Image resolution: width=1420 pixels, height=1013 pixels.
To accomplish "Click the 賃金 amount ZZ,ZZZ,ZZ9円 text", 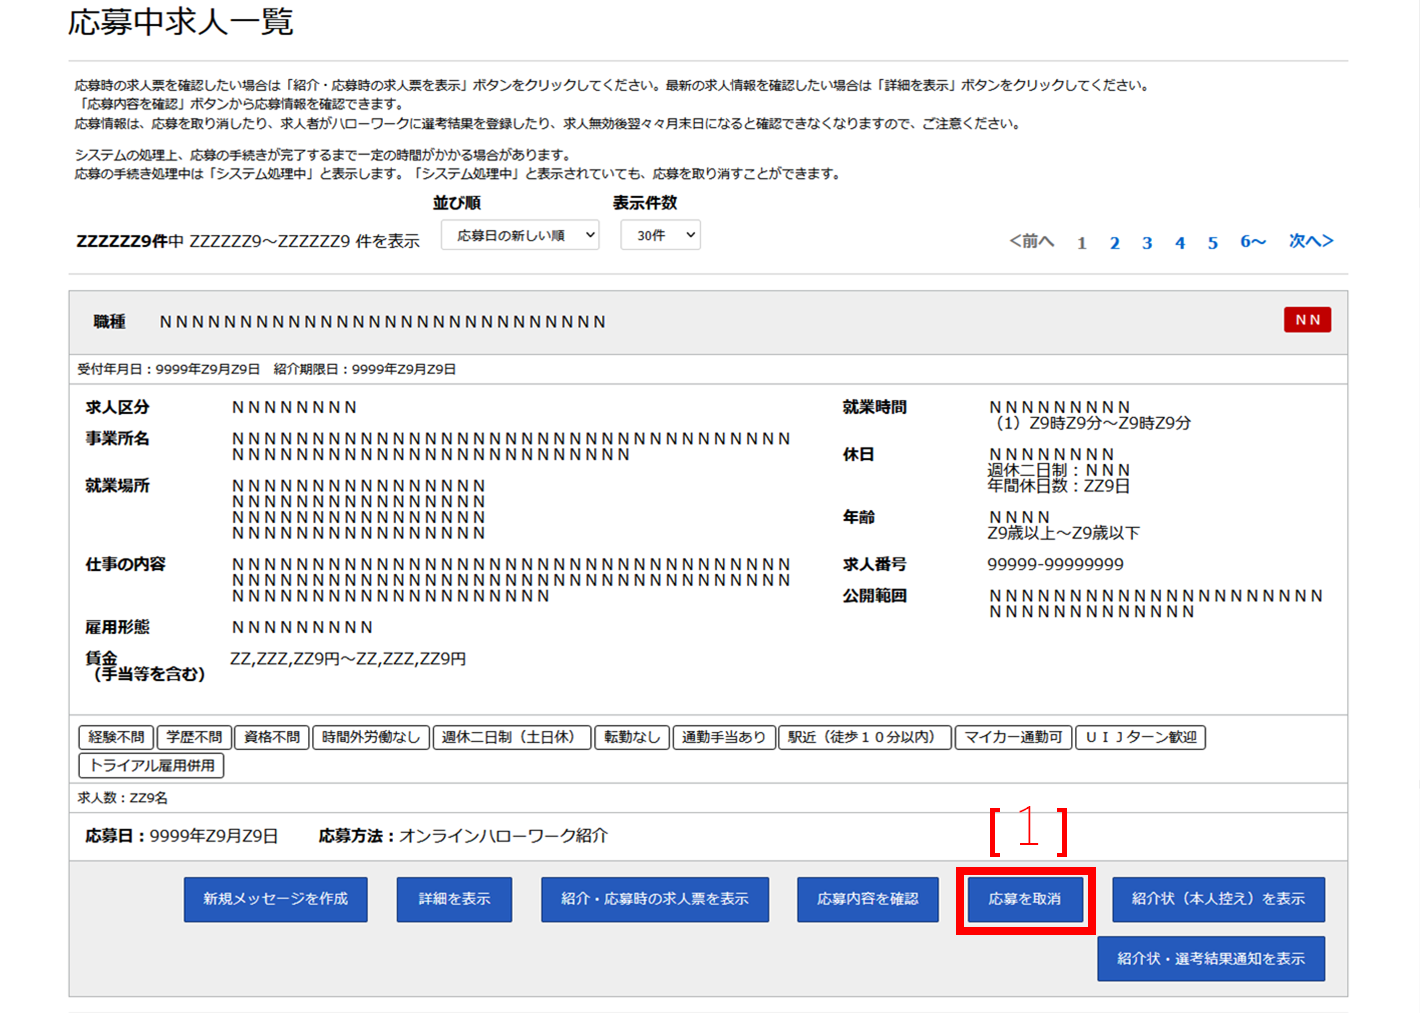I will click(348, 659).
